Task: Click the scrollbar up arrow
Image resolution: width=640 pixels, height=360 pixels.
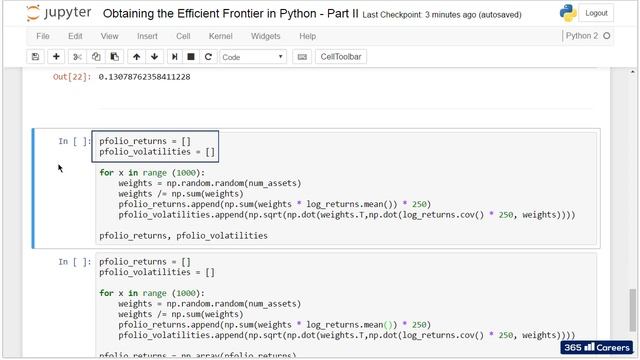Action: coord(632,72)
